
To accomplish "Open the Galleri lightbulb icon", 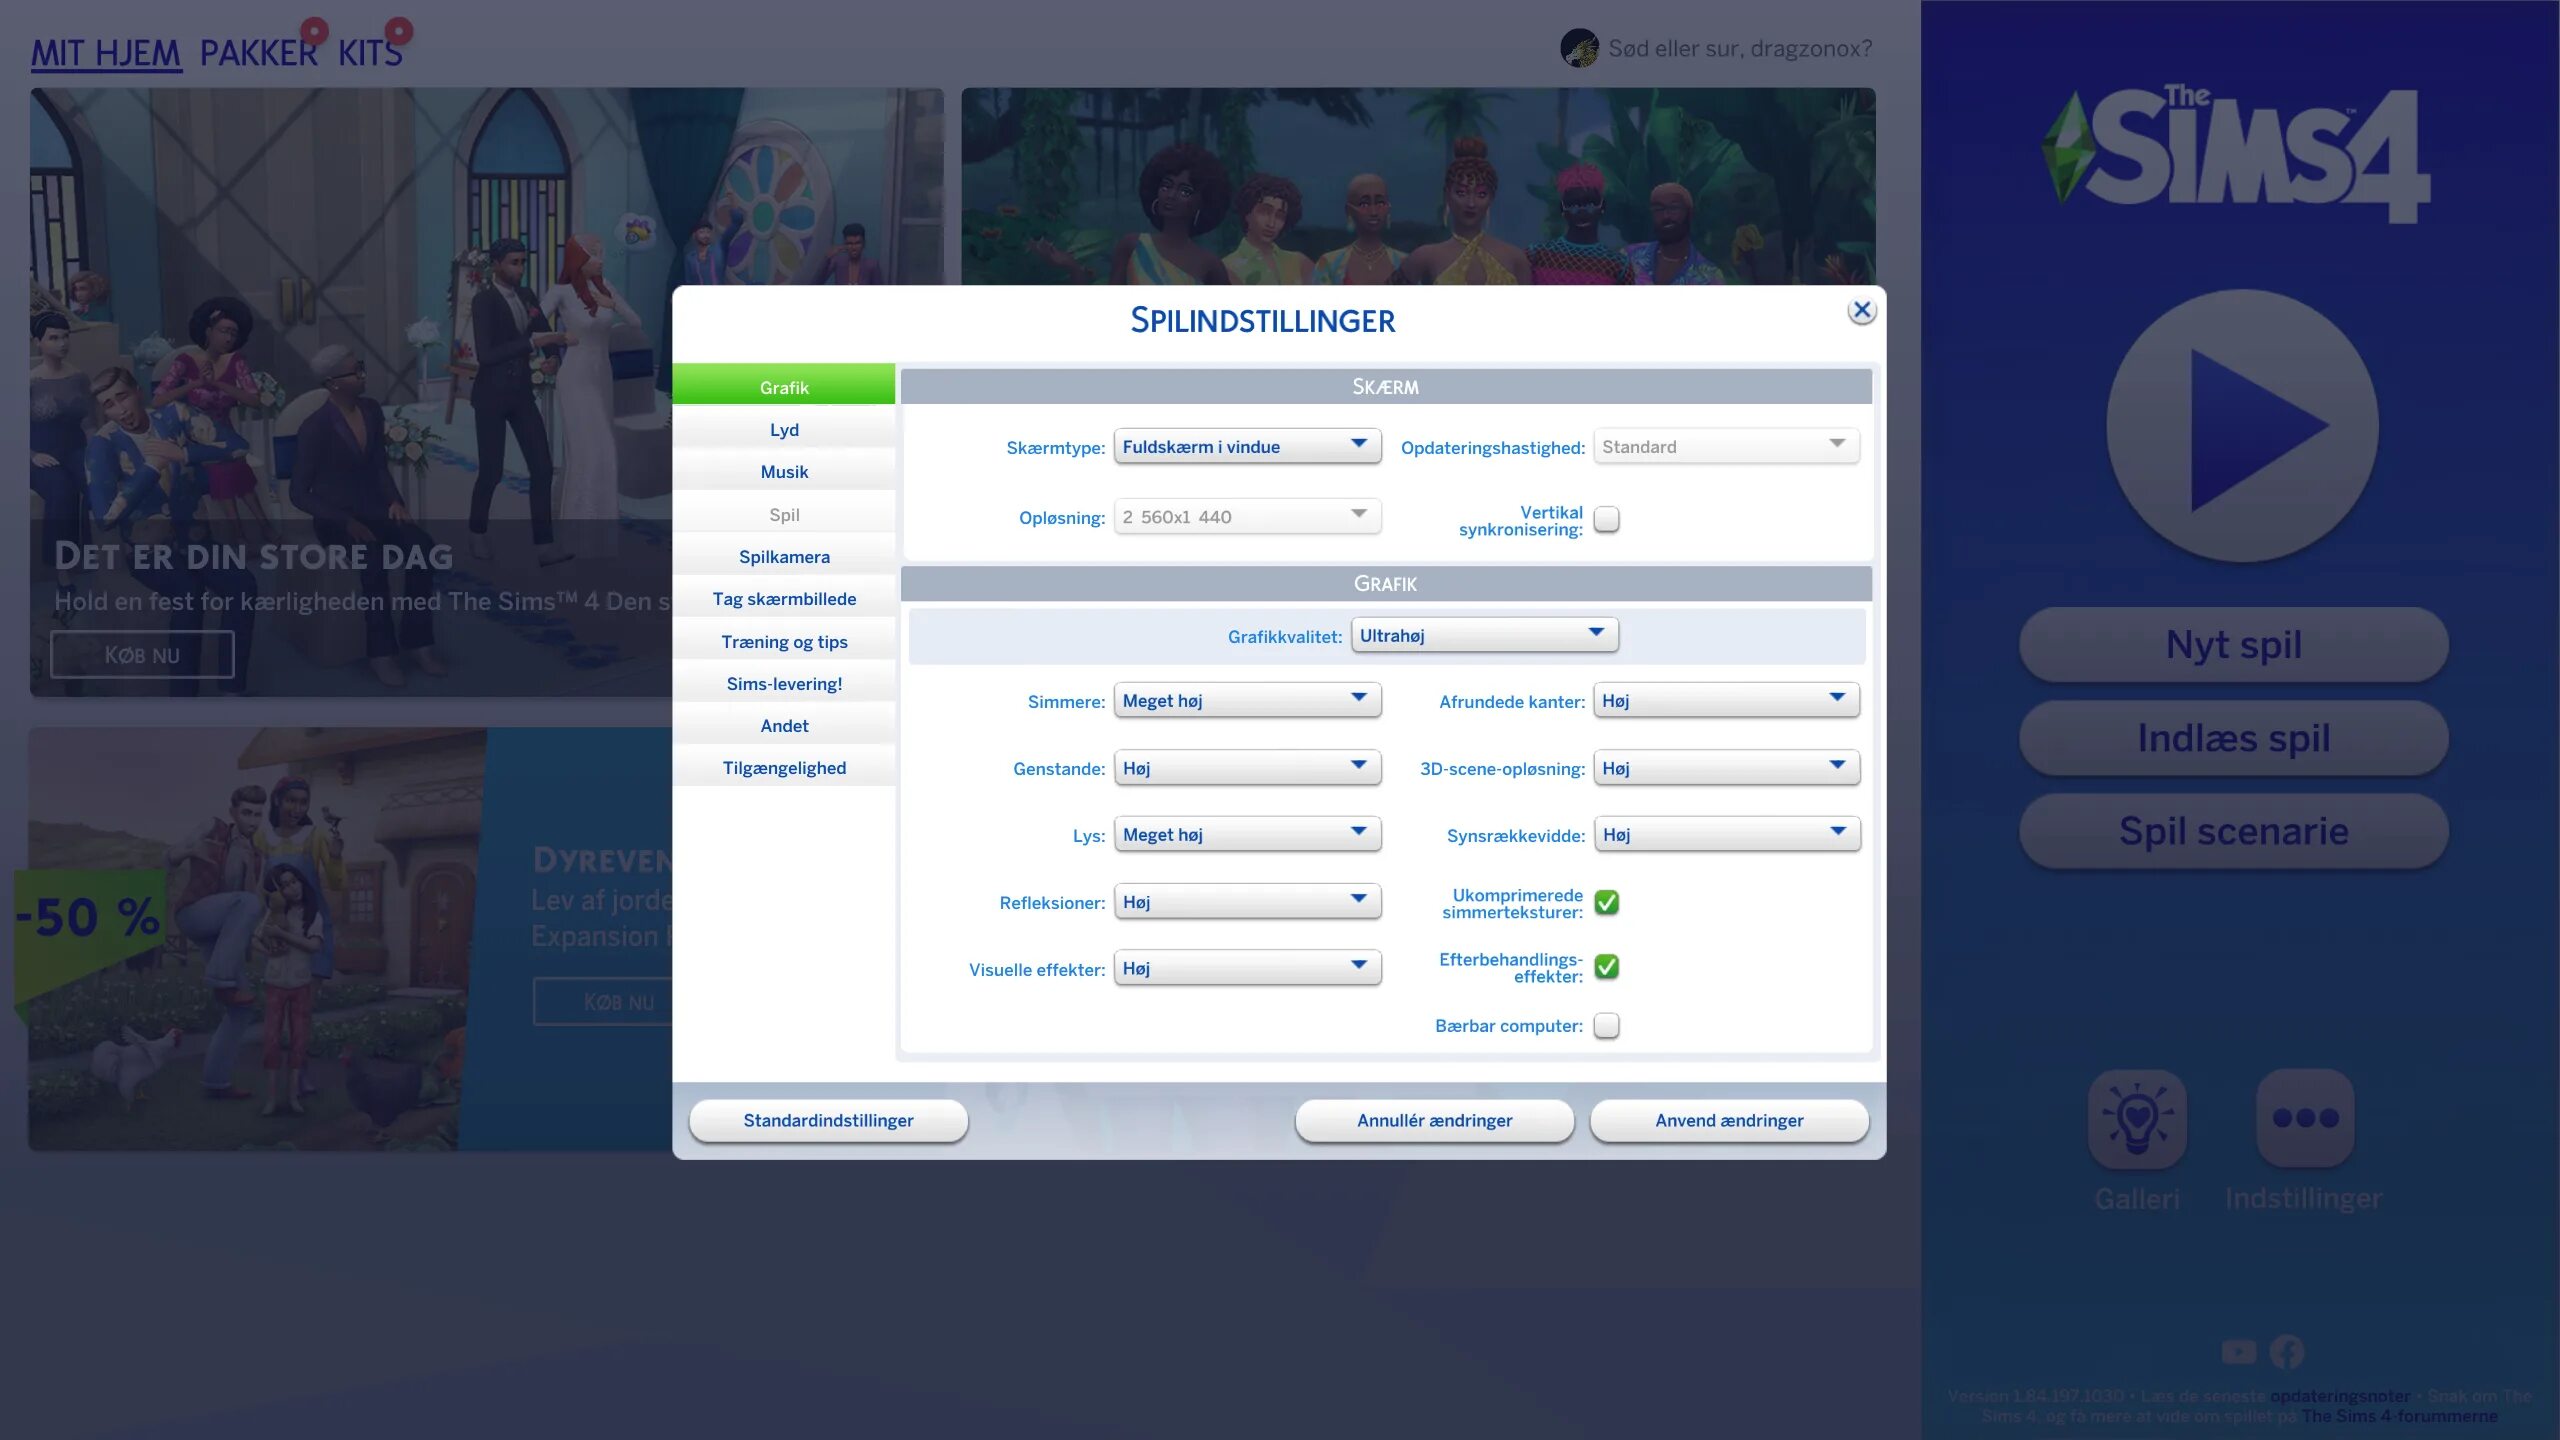I will (x=2137, y=1117).
